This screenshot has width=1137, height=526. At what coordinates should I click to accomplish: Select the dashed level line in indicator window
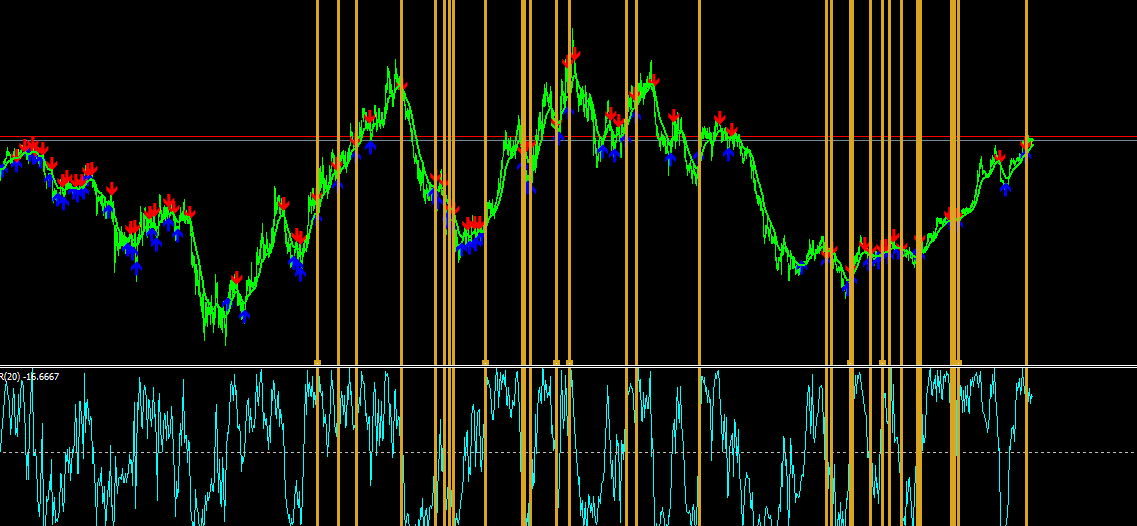[568, 452]
